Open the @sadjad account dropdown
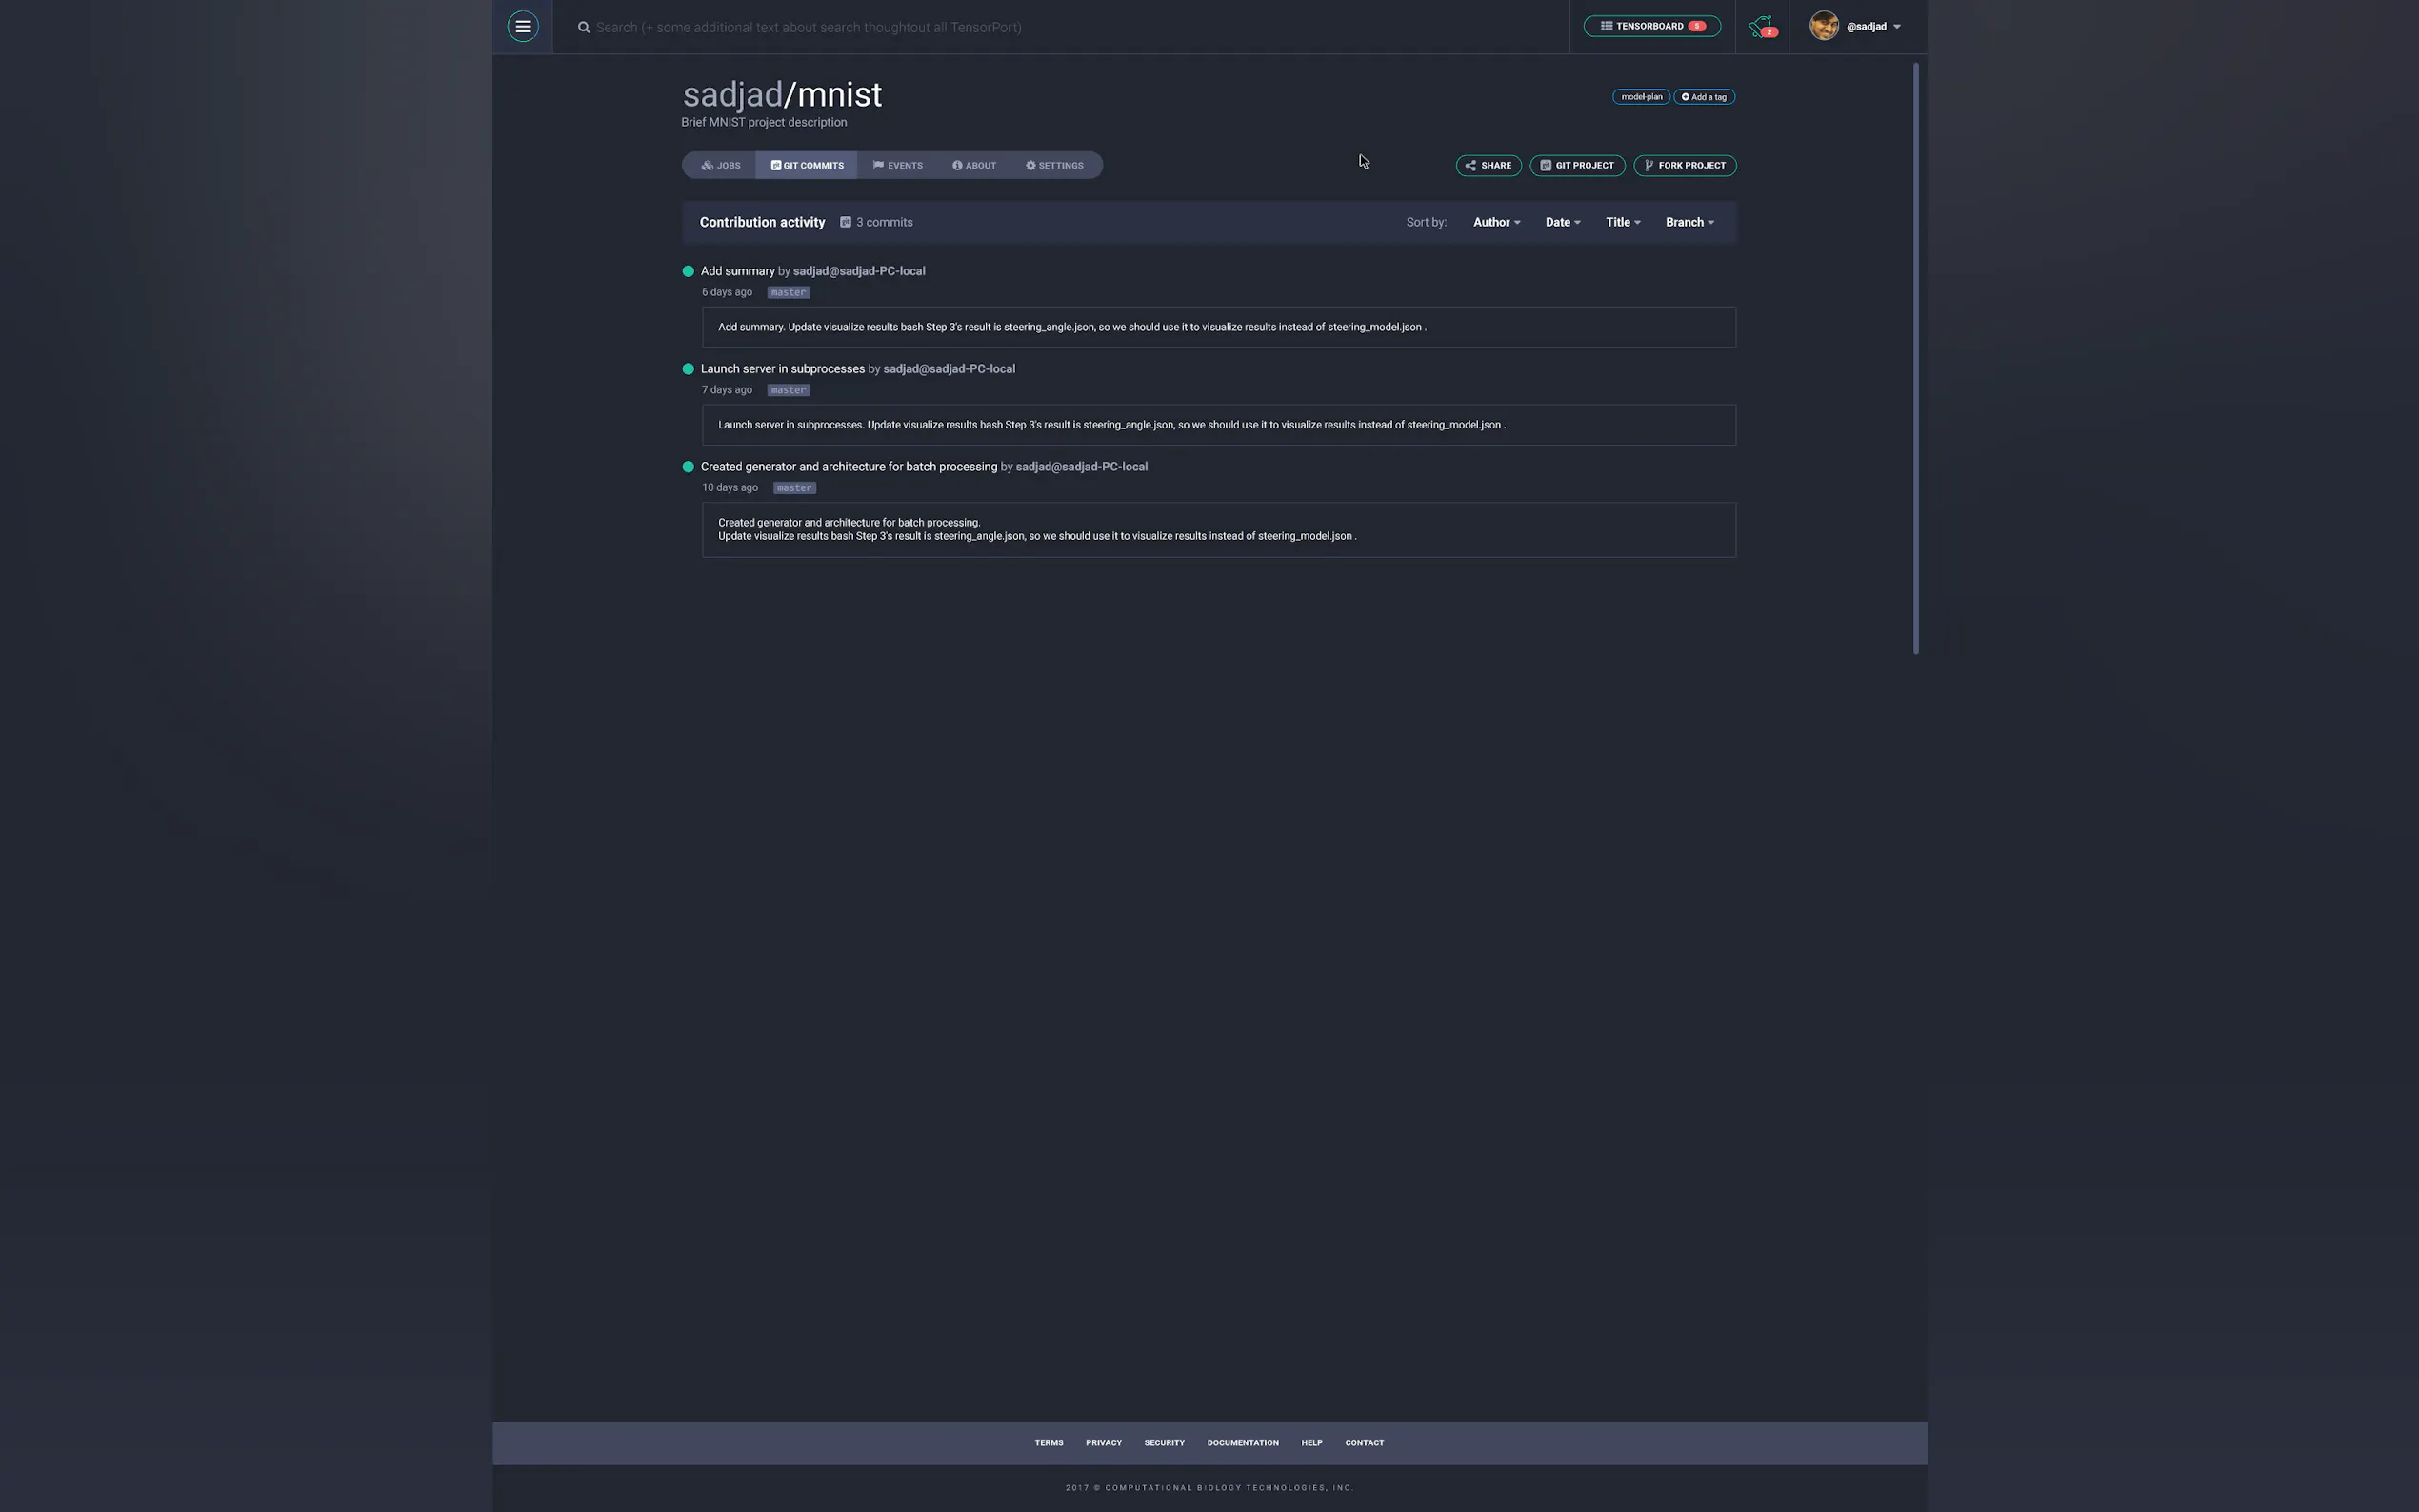 [x=1874, y=27]
